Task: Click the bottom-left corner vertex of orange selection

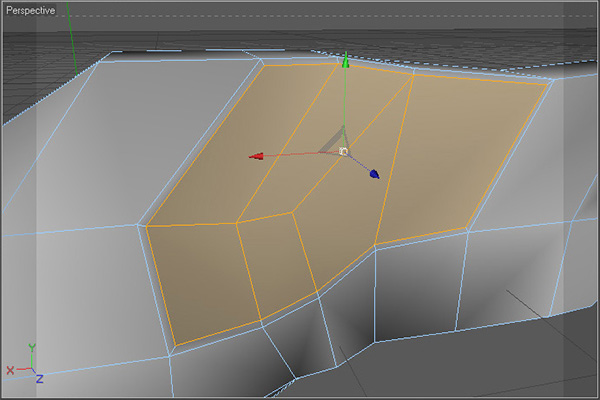Action: tap(173, 348)
